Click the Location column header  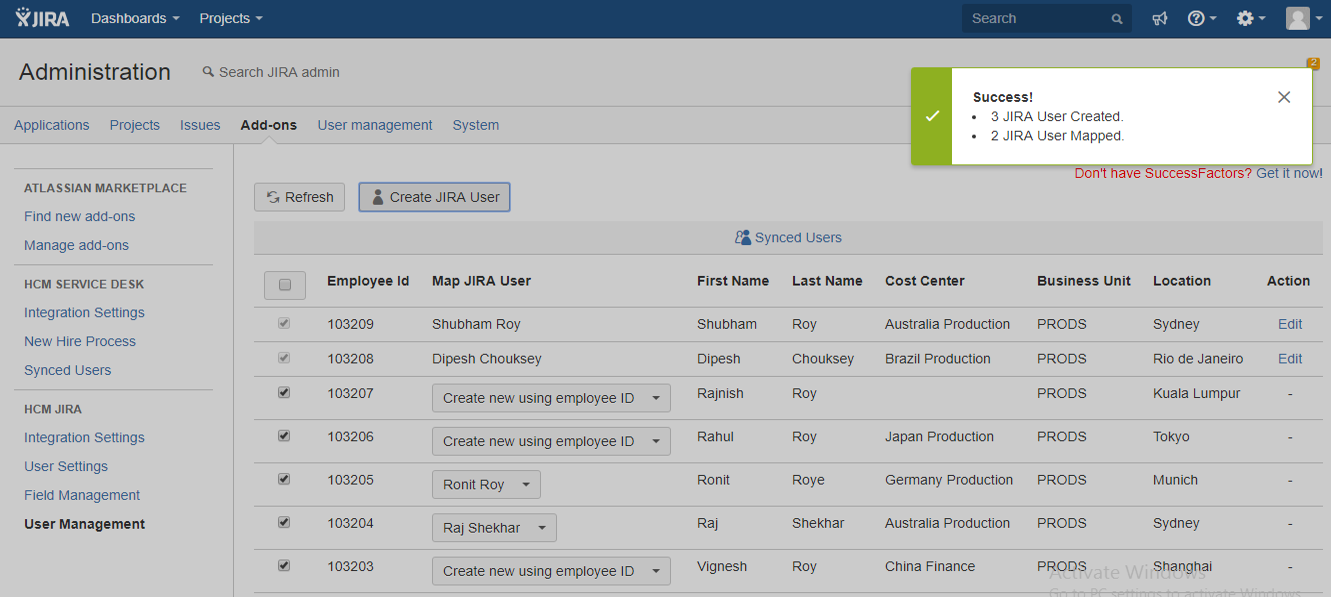pyautogui.click(x=1182, y=281)
